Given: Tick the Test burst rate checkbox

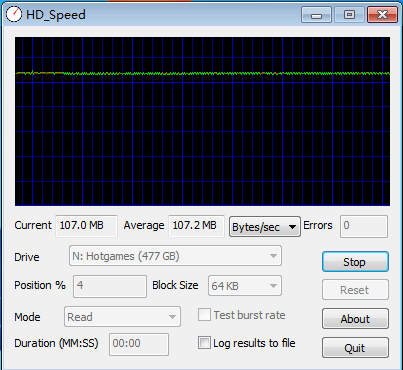Looking at the screenshot, I should click(204, 314).
